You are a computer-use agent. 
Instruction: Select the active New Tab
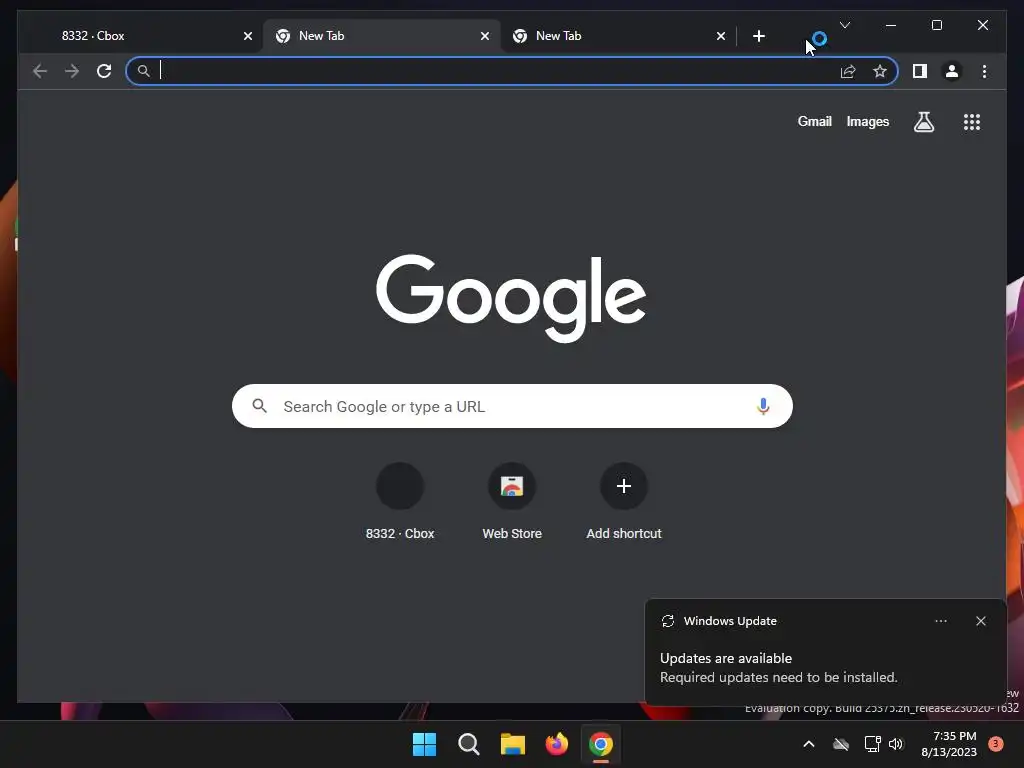click(381, 36)
